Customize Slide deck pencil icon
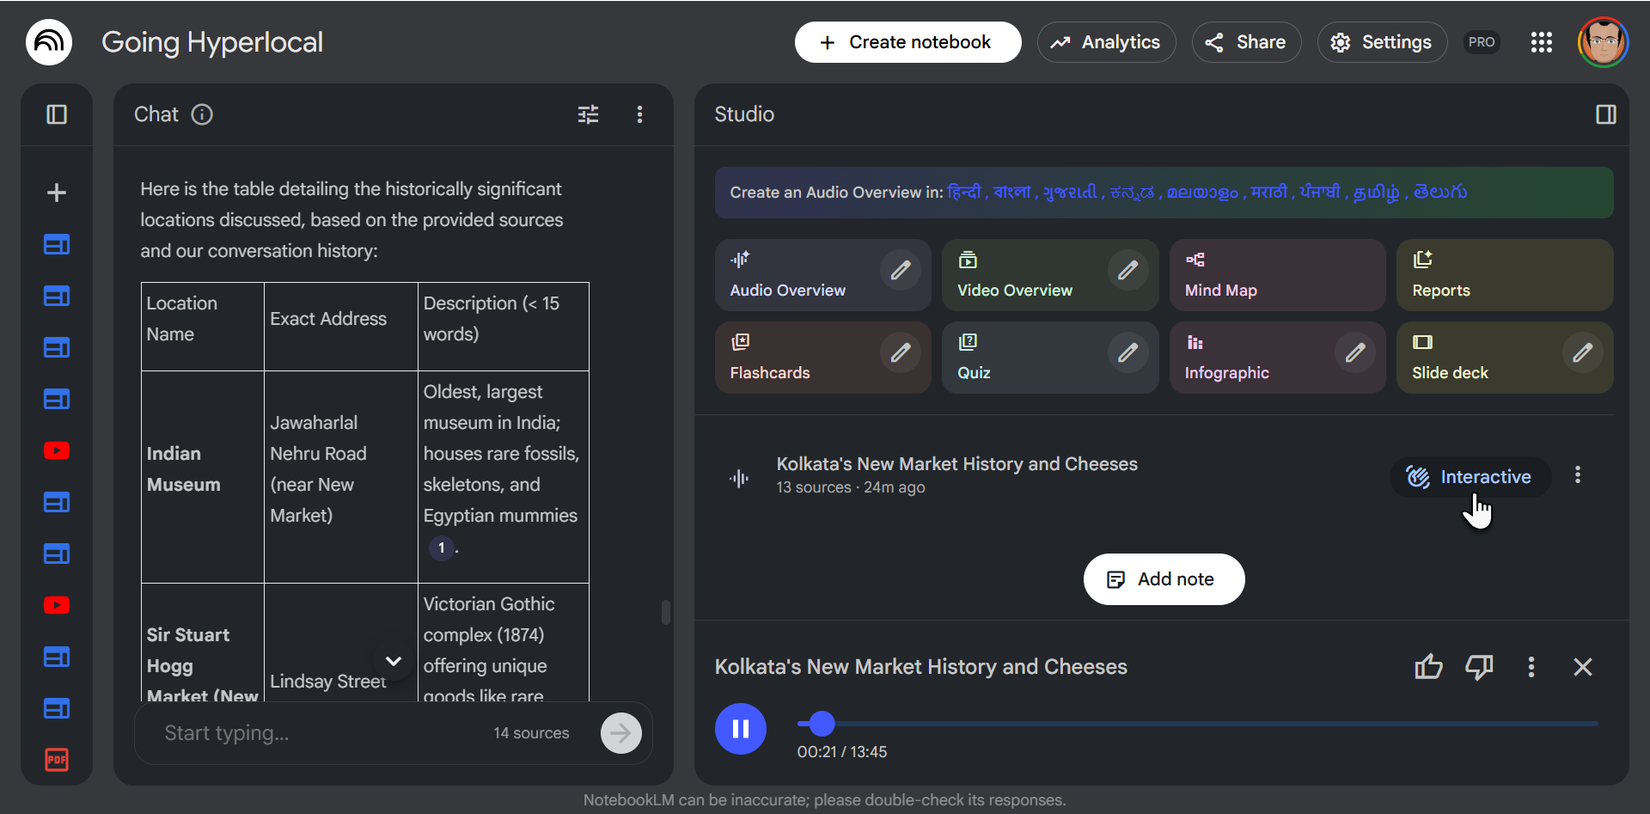The height and width of the screenshot is (814, 1650). (x=1582, y=352)
